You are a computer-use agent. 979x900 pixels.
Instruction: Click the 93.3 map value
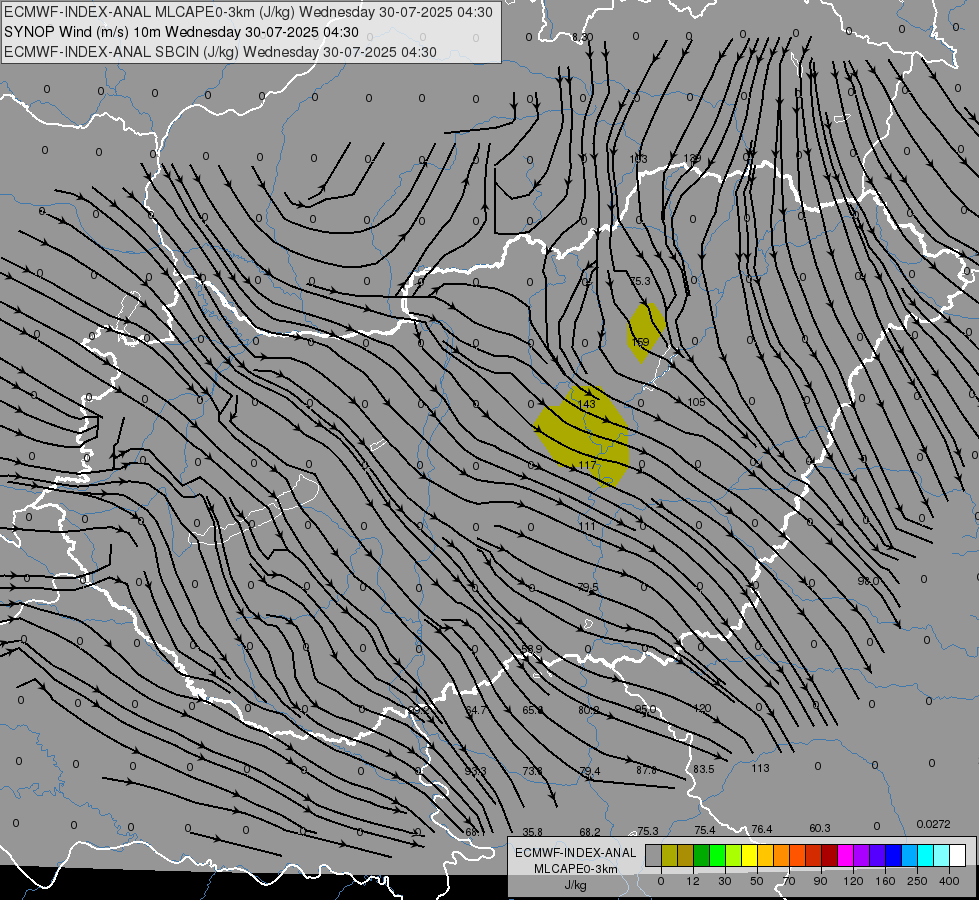475,771
